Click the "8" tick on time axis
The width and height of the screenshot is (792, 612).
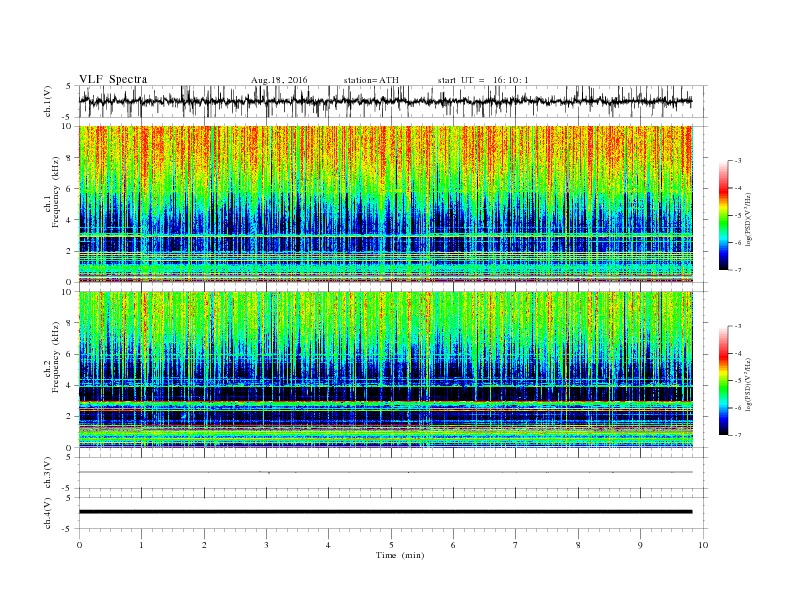(x=578, y=545)
